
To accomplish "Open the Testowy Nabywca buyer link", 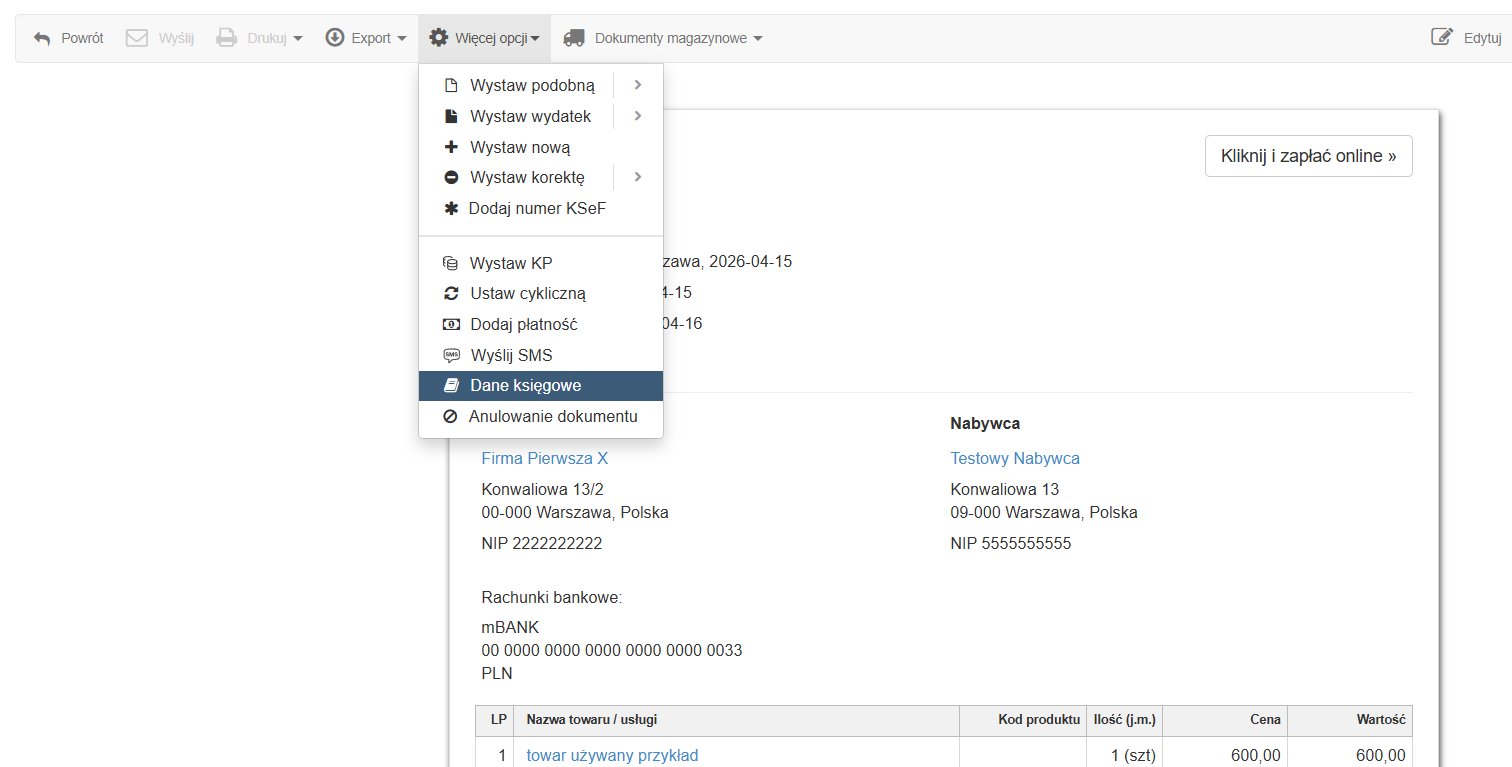I will (1015, 458).
